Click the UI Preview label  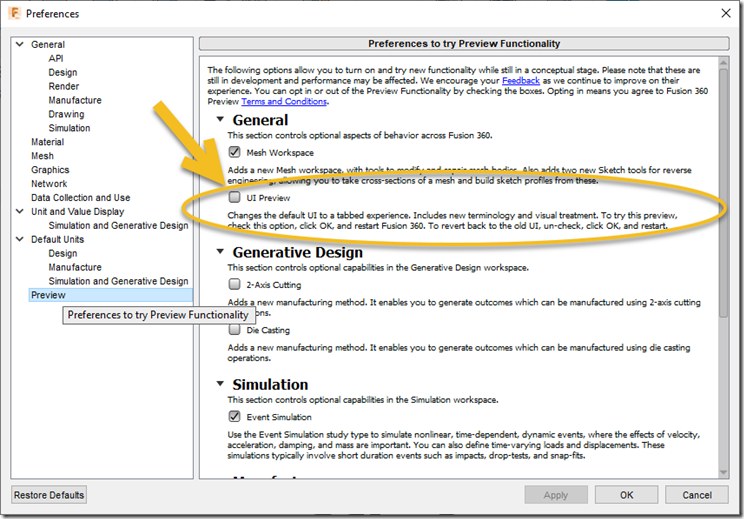[268, 198]
